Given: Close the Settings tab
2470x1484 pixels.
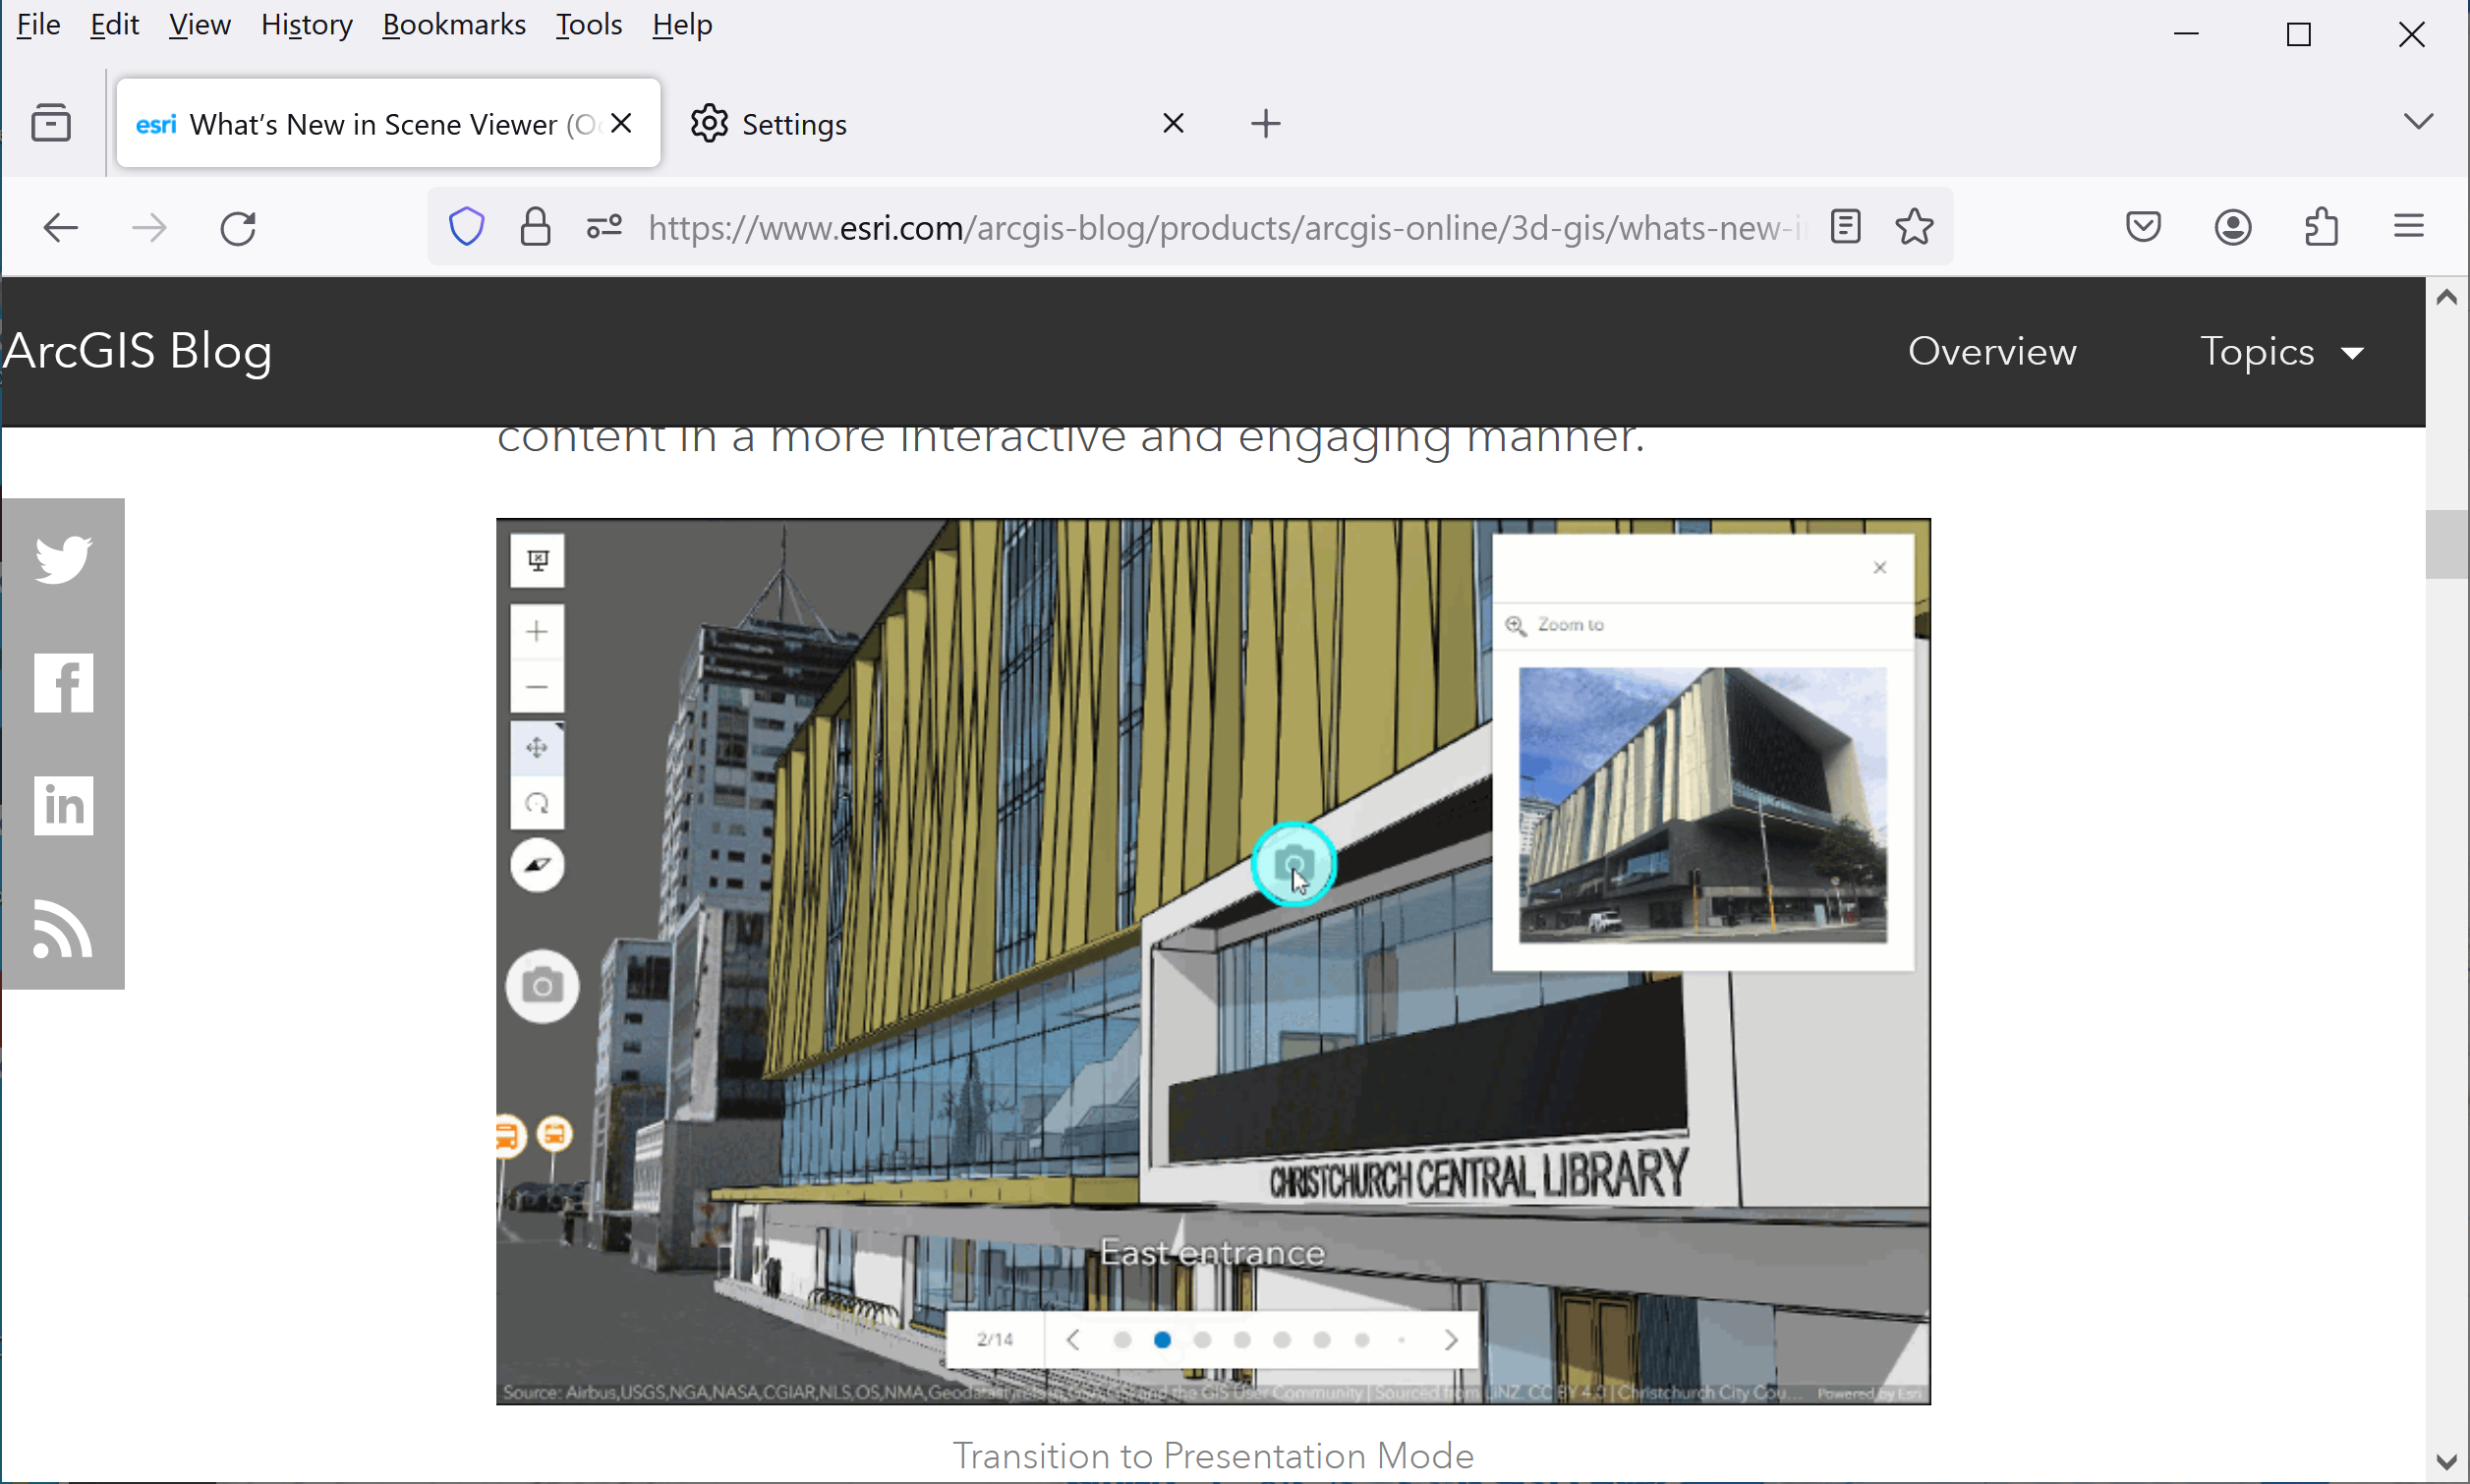Looking at the screenshot, I should (1173, 123).
